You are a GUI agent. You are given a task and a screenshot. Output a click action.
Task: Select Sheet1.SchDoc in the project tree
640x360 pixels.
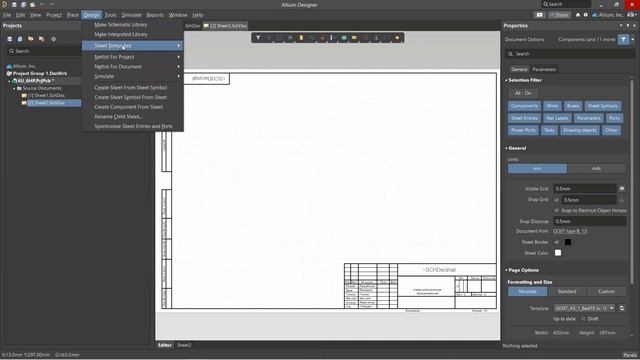coord(46,96)
